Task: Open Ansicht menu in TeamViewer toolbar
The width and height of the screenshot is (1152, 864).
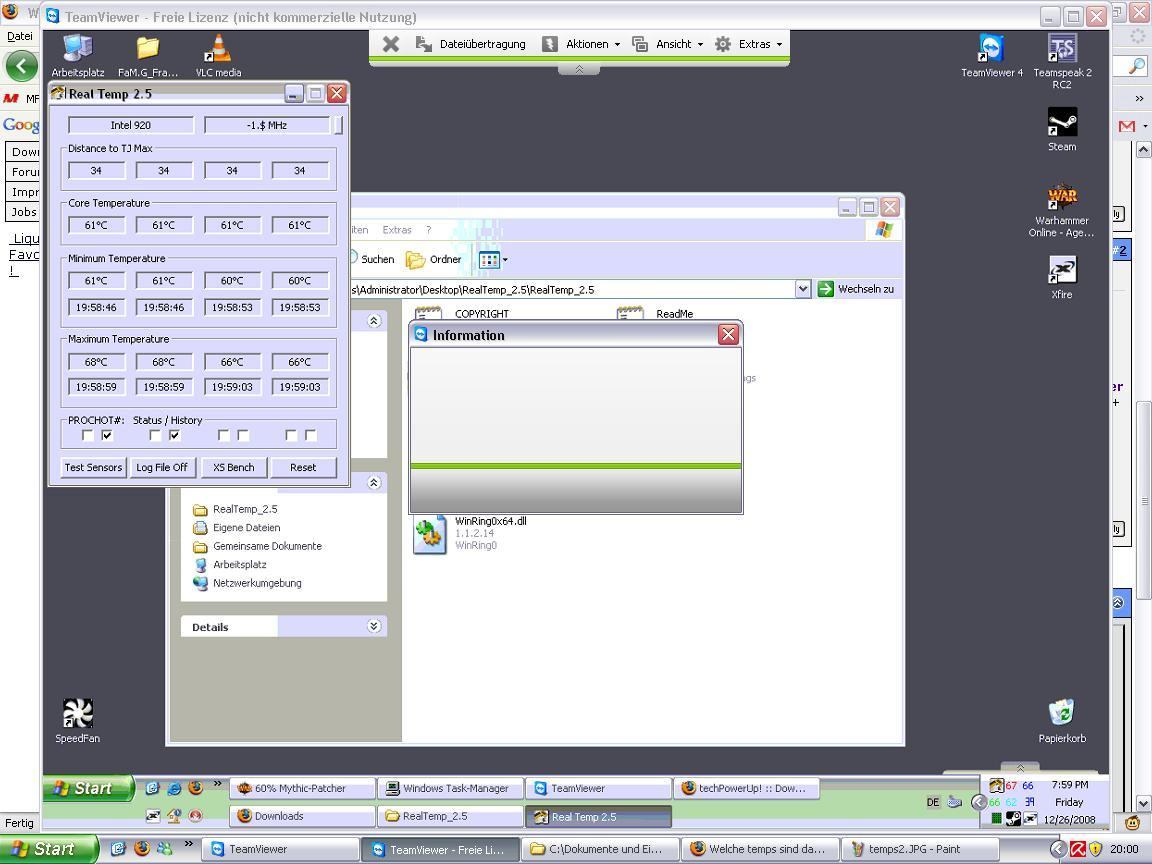Action: point(668,44)
